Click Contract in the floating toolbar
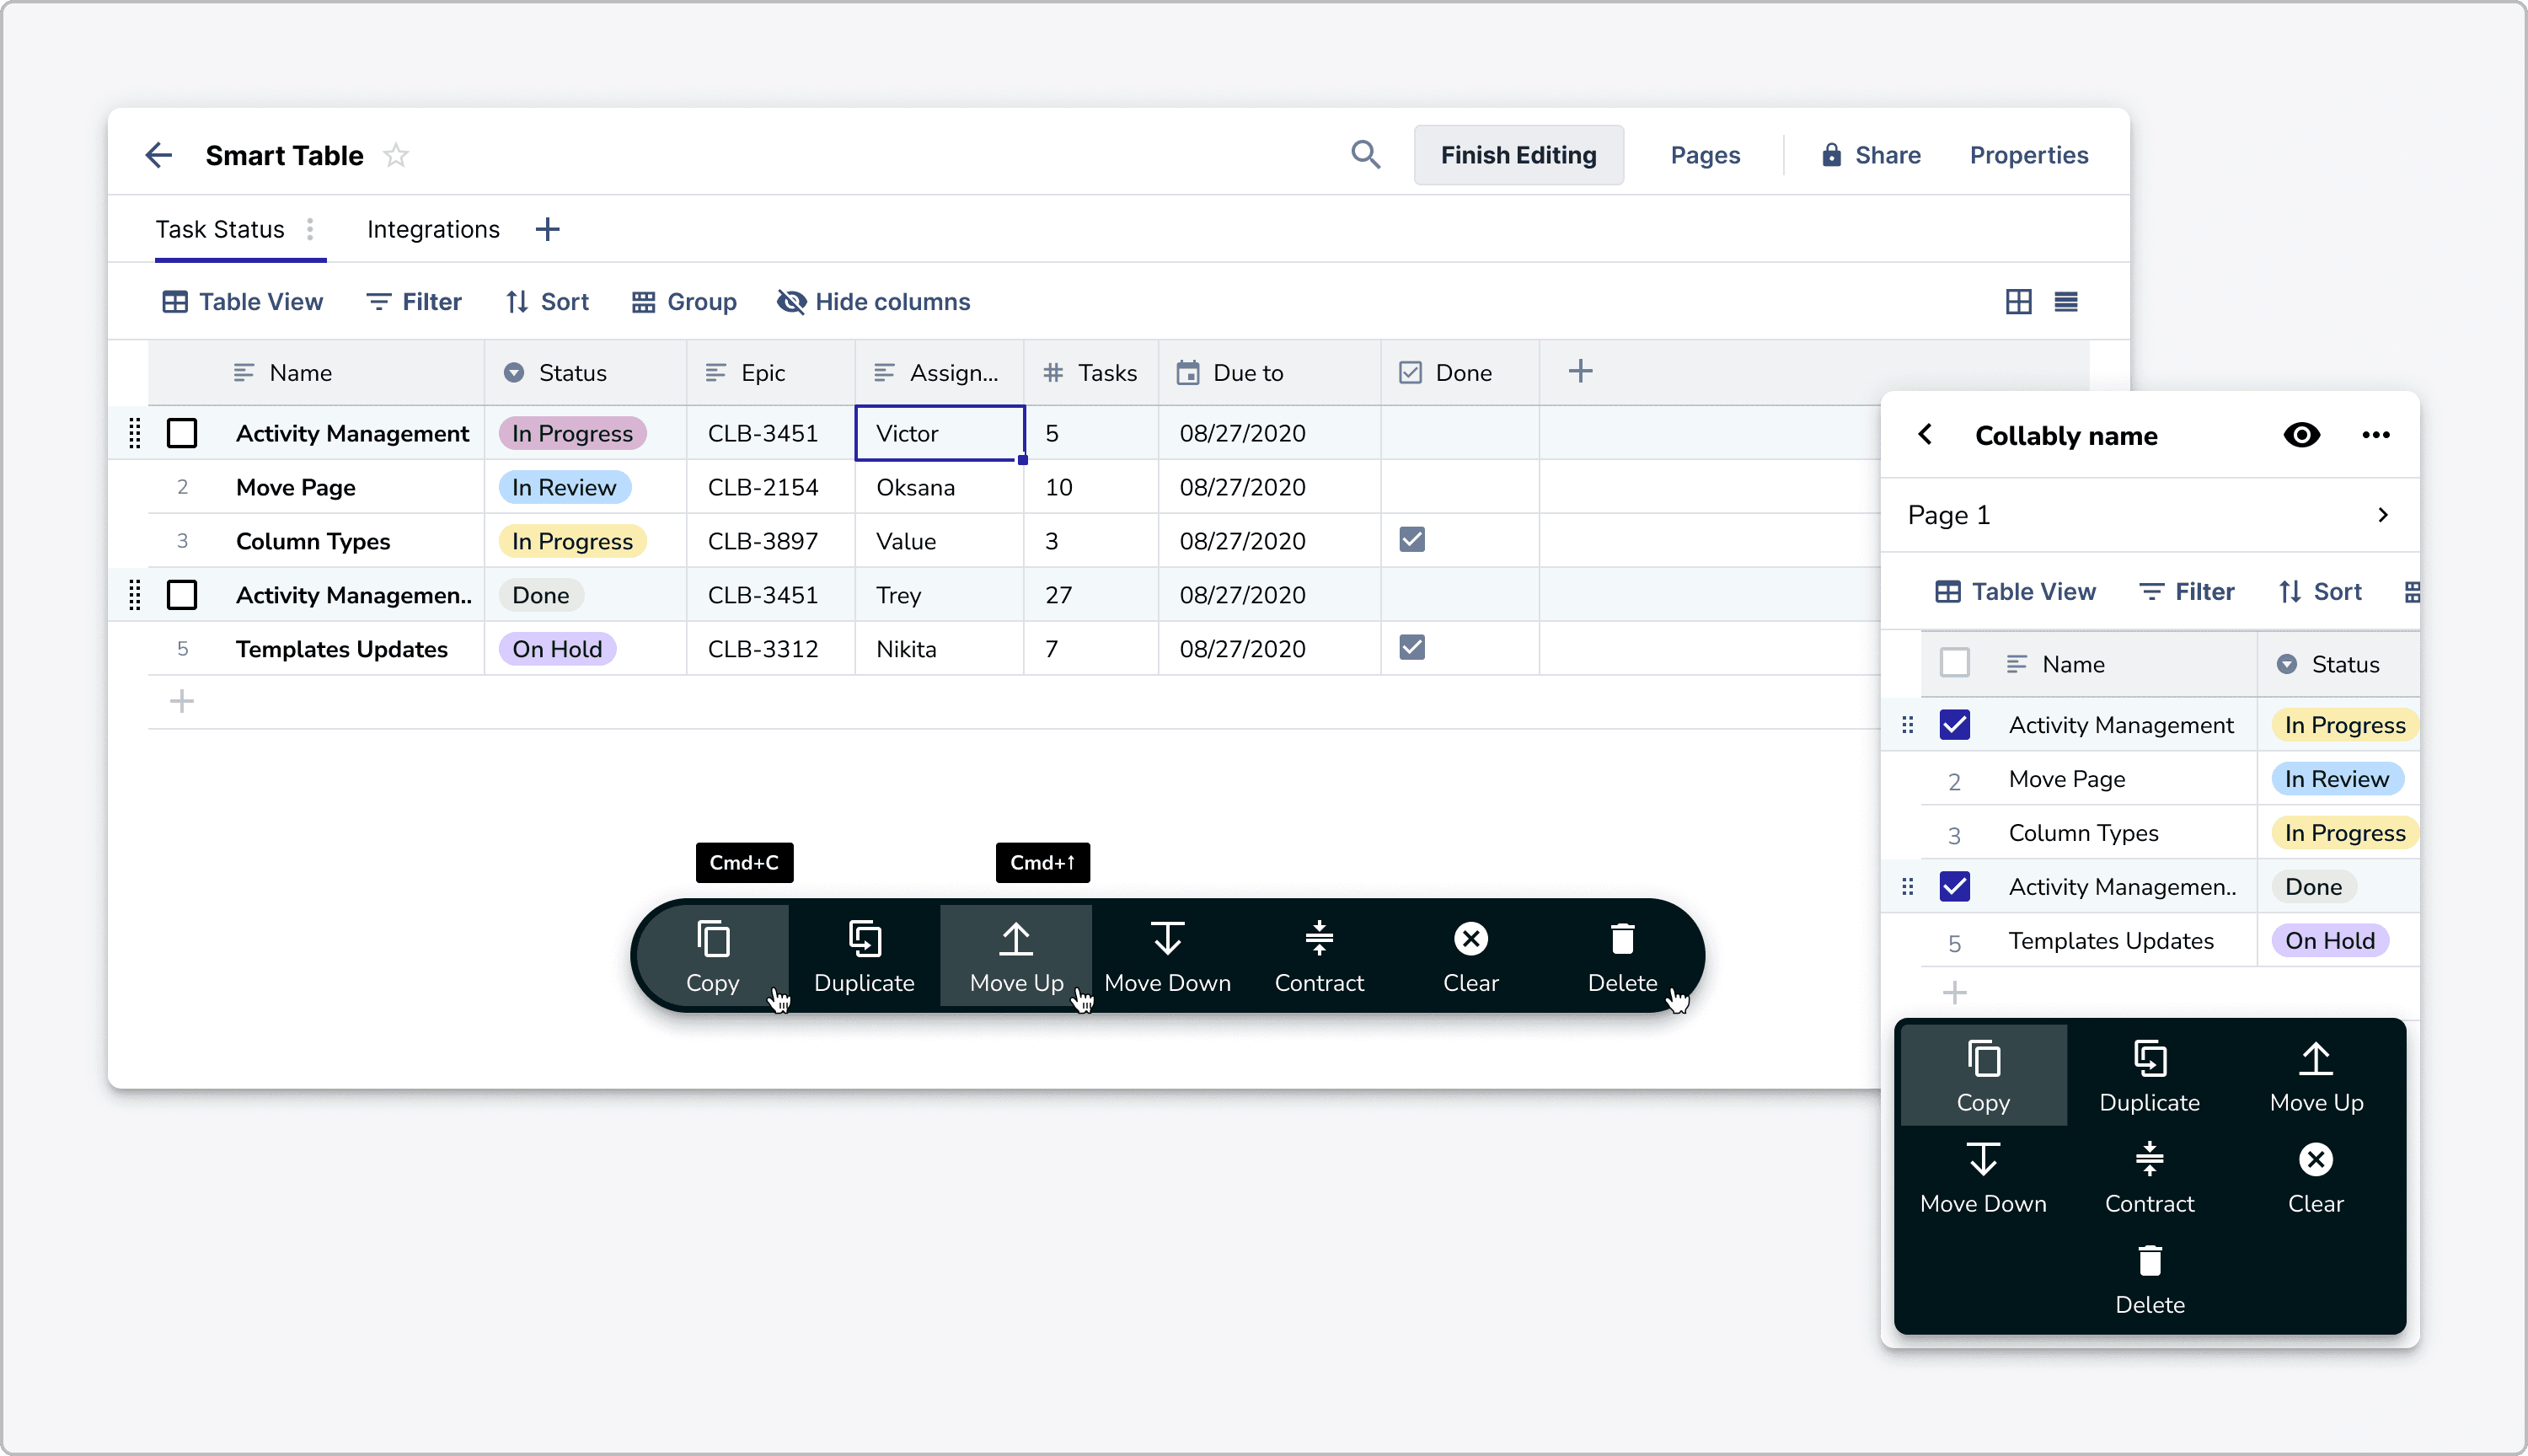The height and width of the screenshot is (1456, 2528). [x=1319, y=956]
